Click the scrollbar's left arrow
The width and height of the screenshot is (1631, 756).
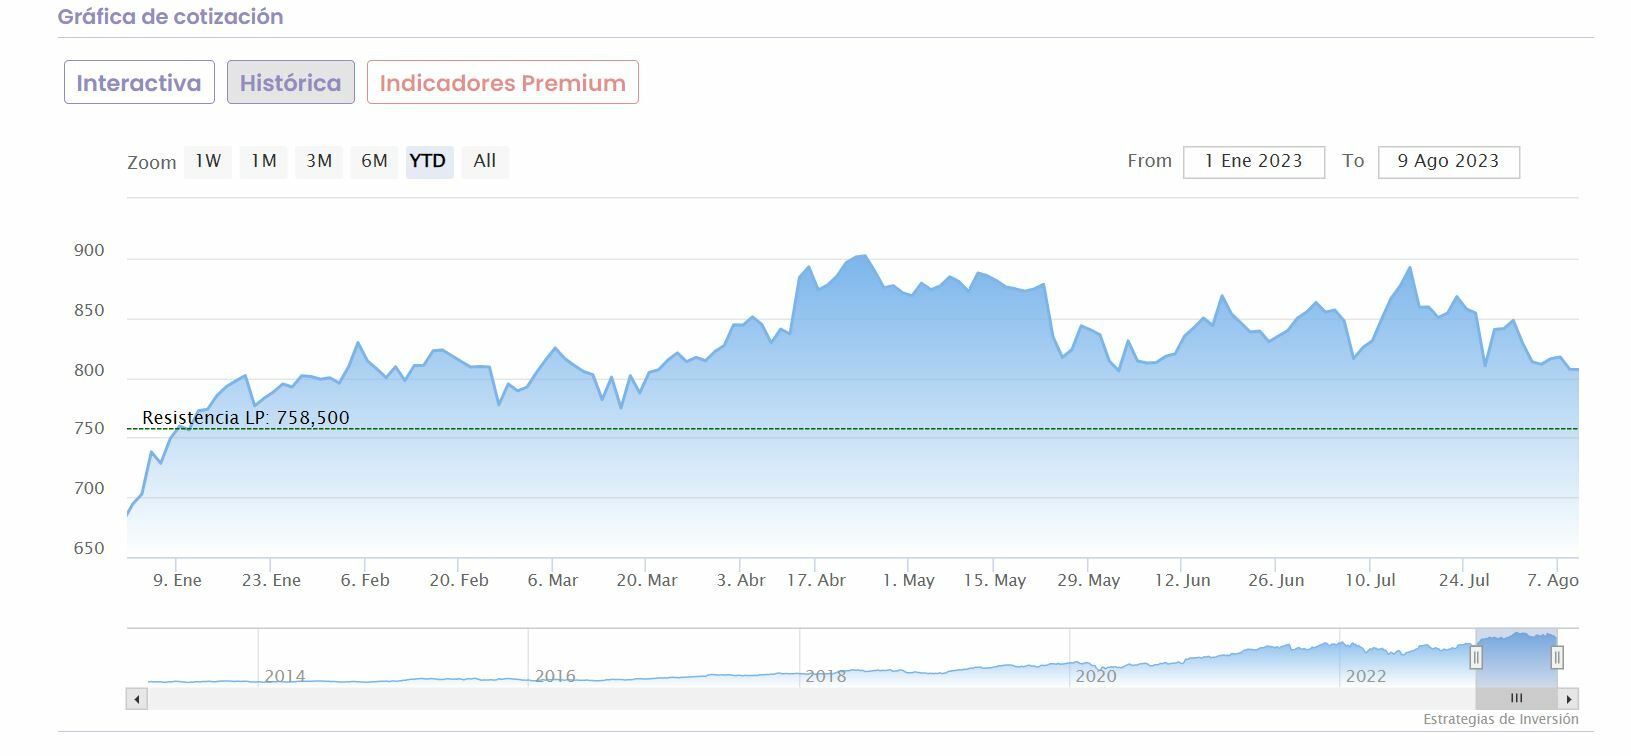(x=137, y=699)
